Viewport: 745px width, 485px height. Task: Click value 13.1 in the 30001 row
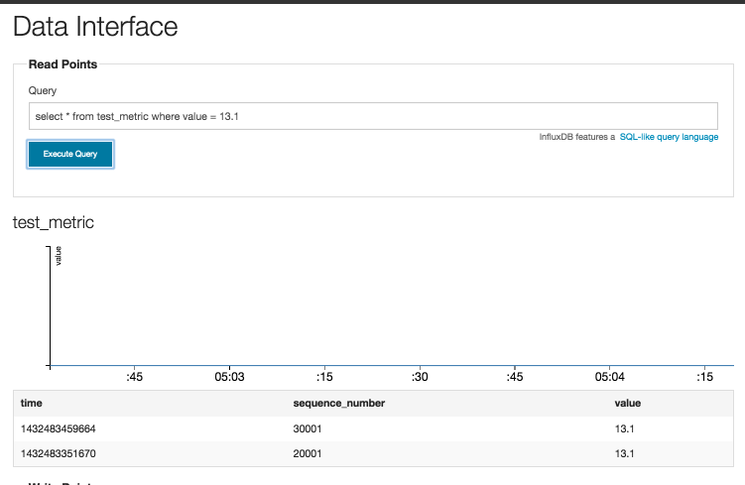point(624,429)
